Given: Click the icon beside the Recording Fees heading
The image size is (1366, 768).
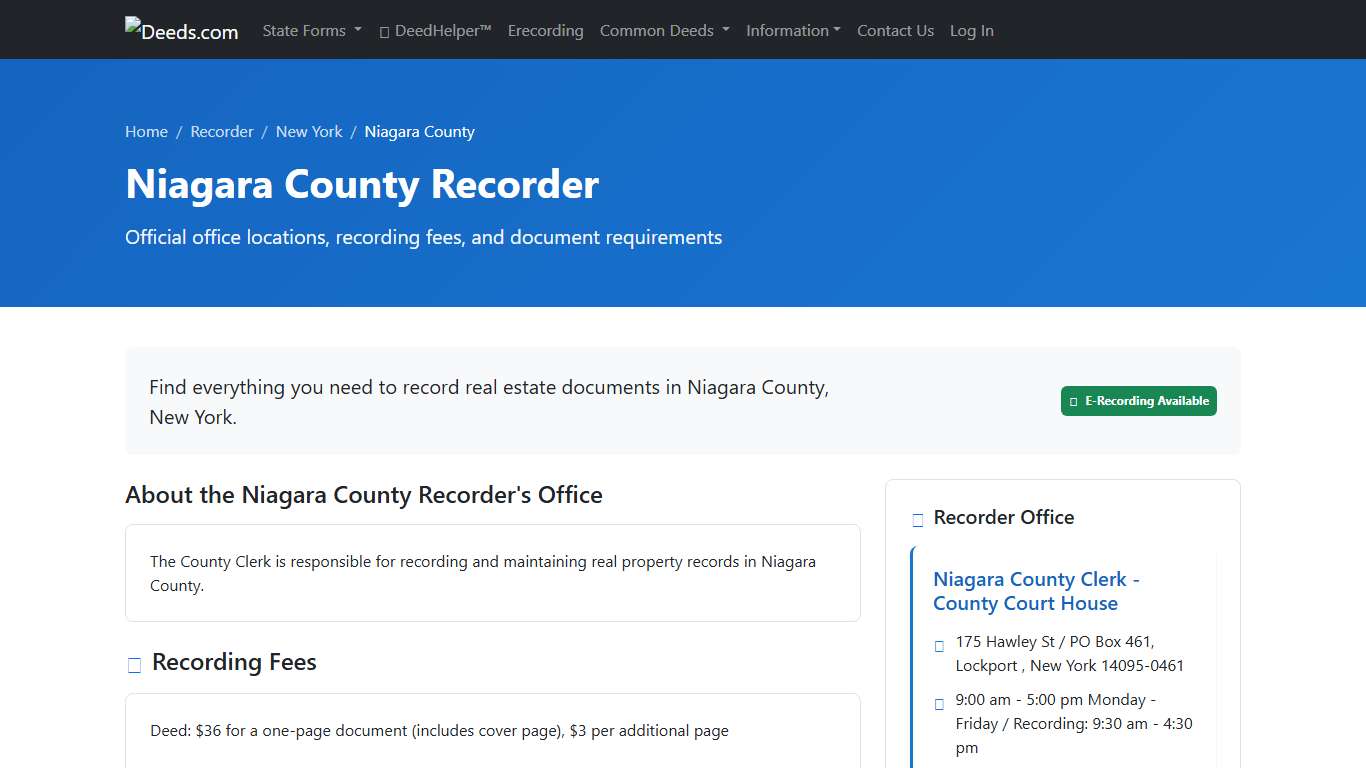Looking at the screenshot, I should tap(133, 664).
